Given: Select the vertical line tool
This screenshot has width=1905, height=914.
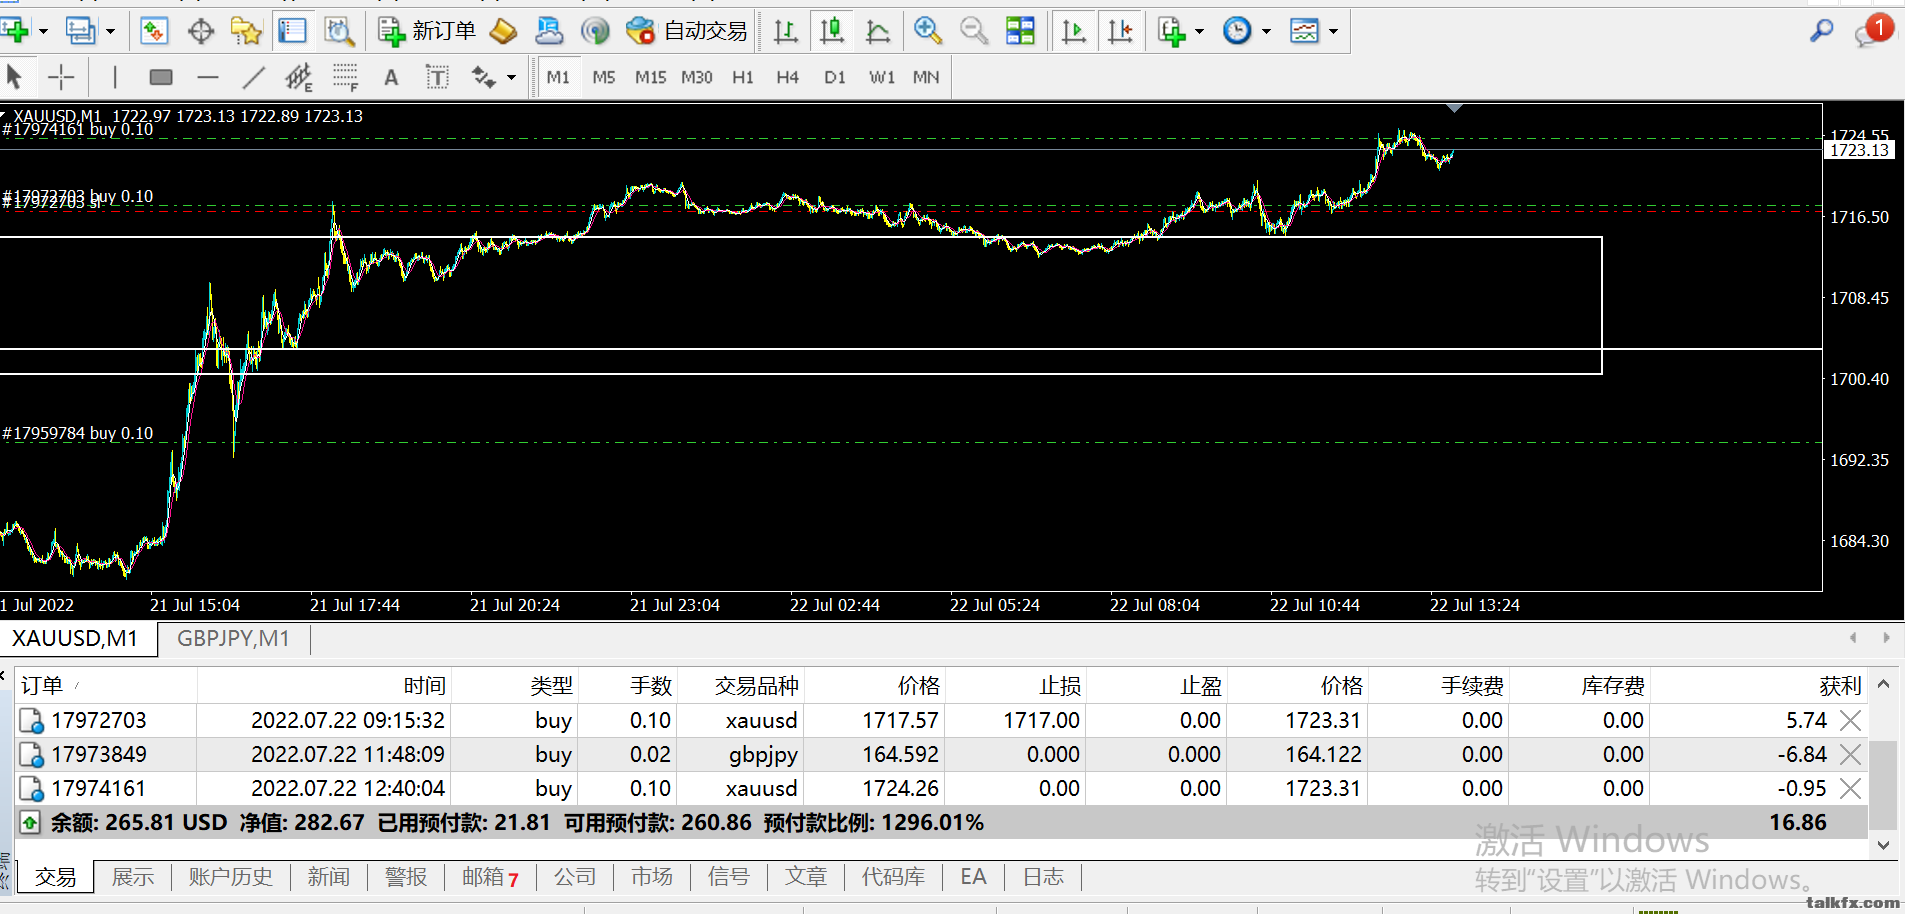Looking at the screenshot, I should [x=115, y=77].
